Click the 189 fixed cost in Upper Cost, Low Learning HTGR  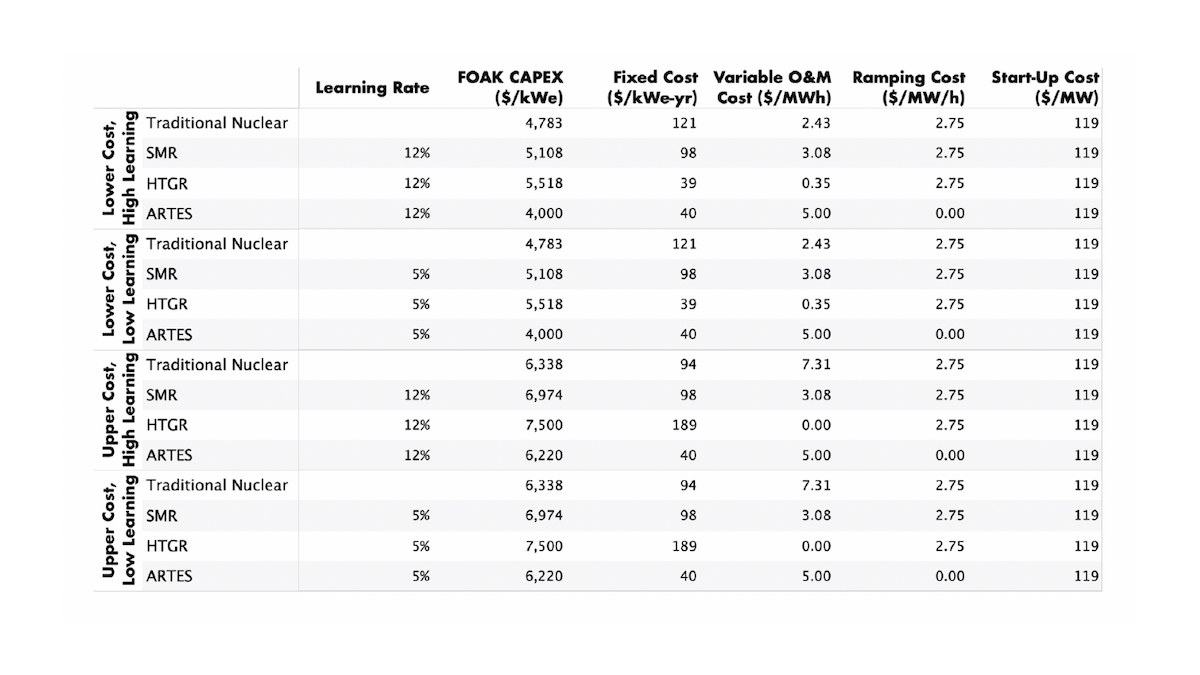pos(684,546)
